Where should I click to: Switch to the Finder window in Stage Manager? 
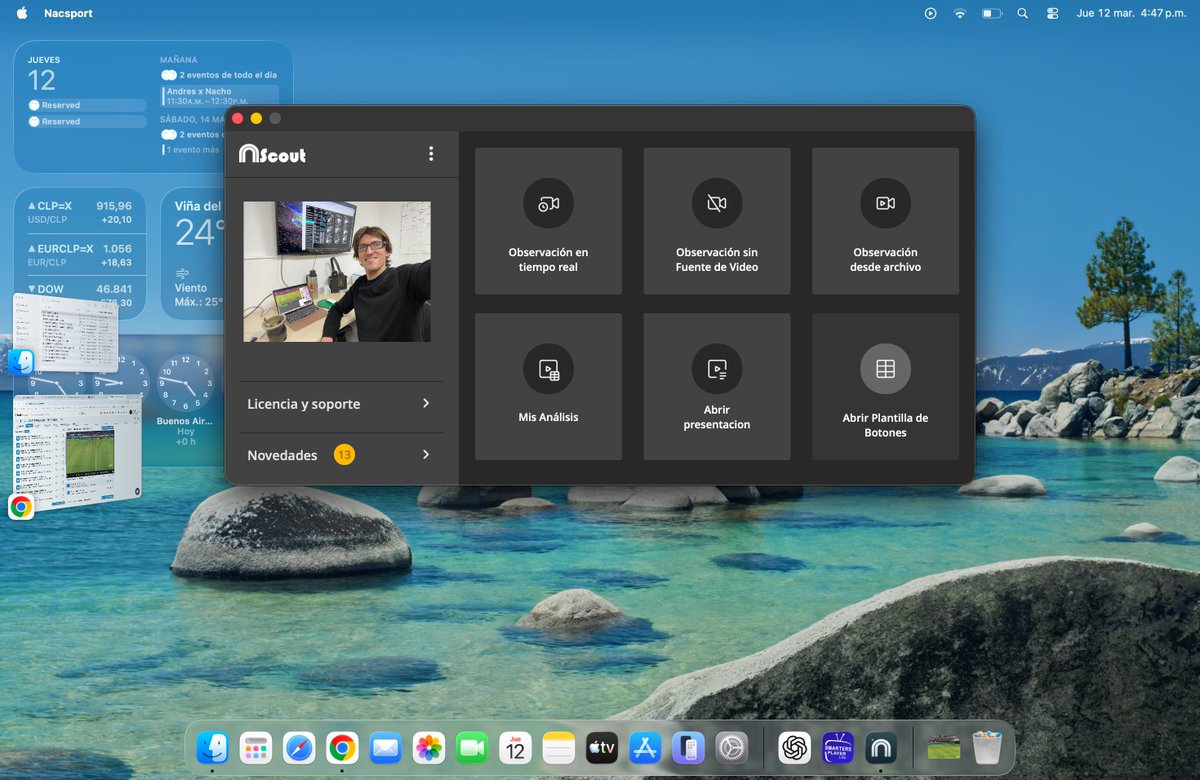[67, 334]
